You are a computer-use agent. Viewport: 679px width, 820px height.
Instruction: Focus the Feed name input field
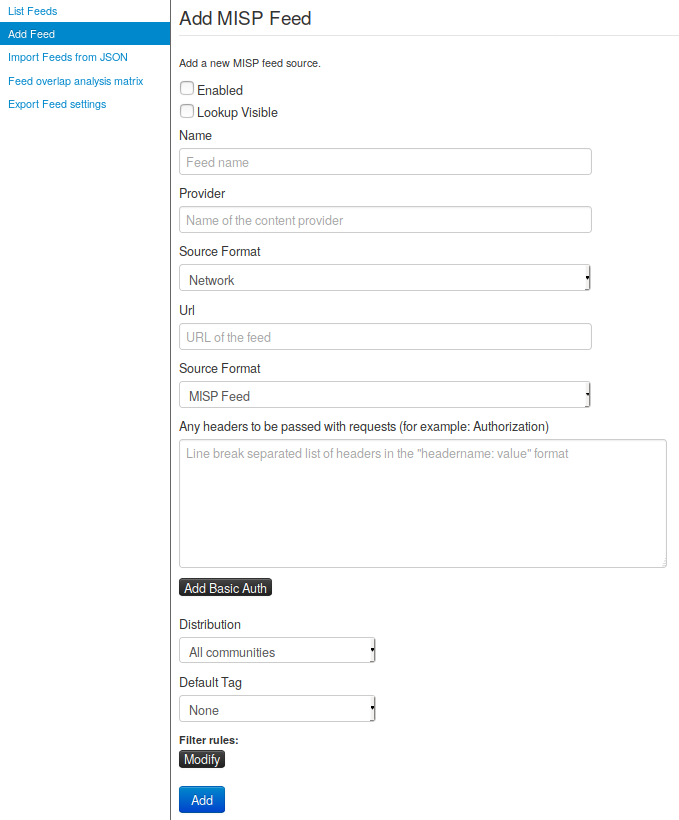(x=385, y=162)
